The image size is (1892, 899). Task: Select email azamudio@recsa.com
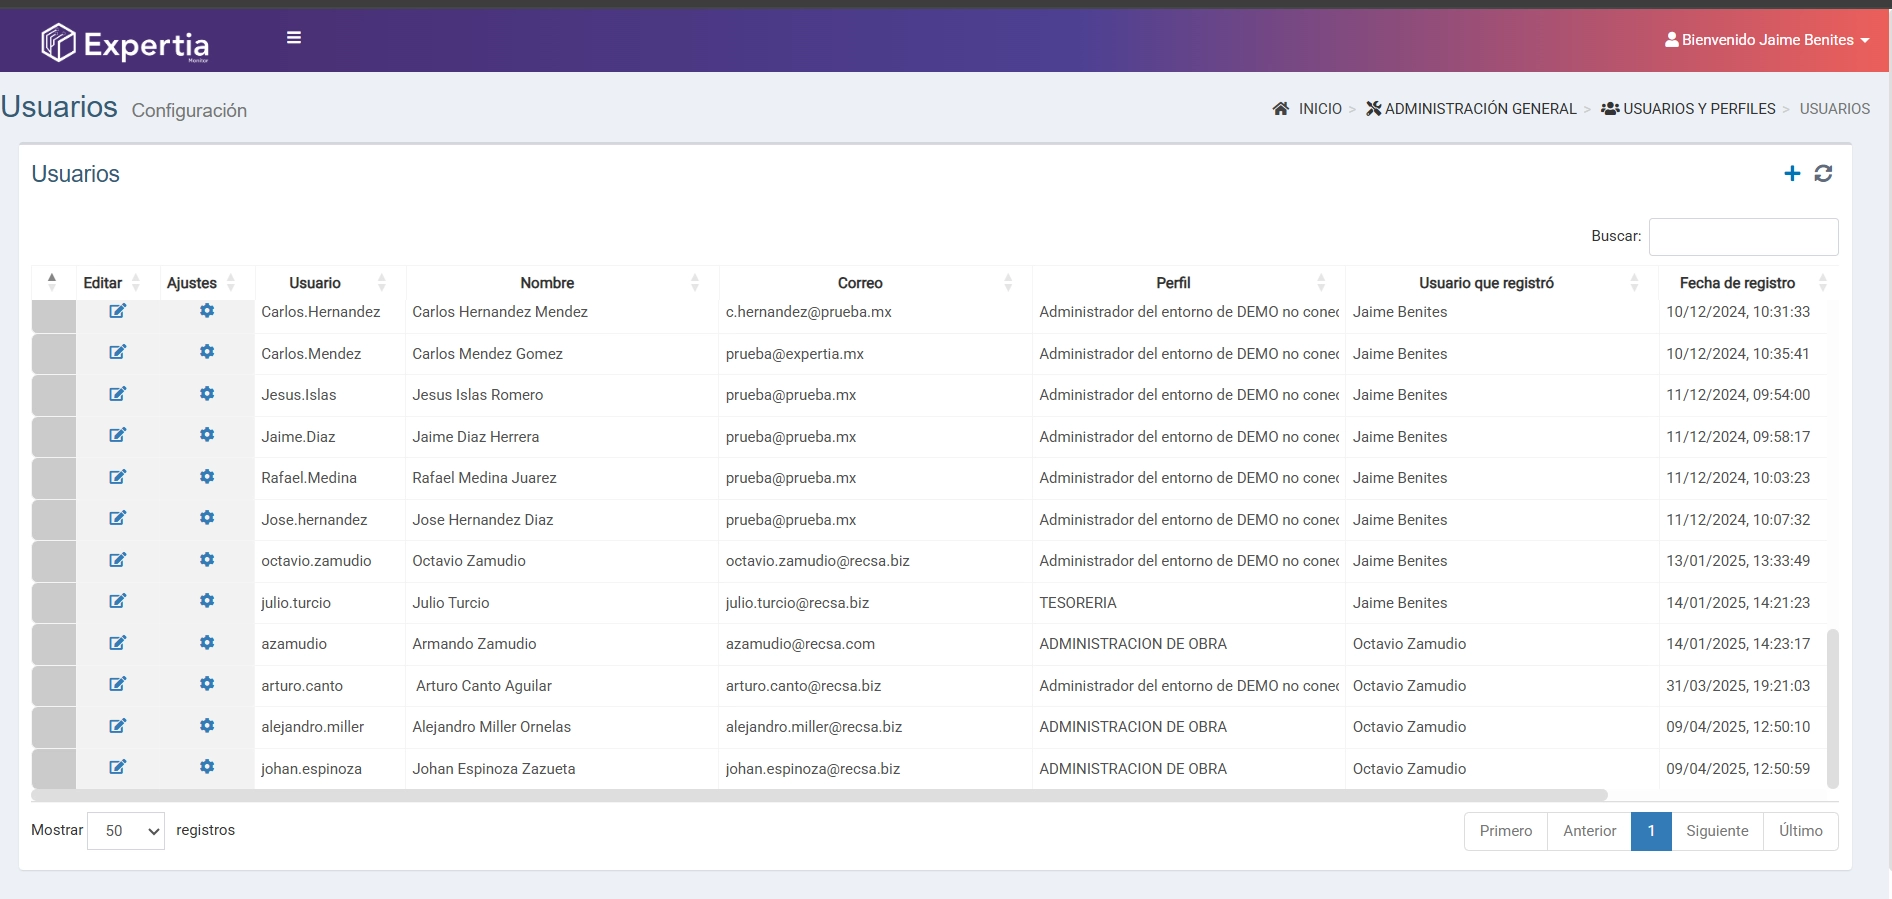pyautogui.click(x=800, y=644)
